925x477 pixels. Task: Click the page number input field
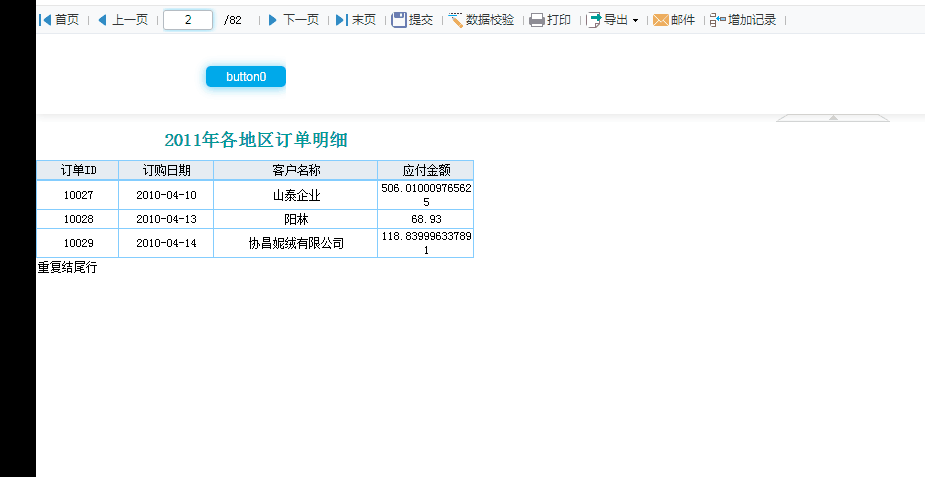(188, 20)
